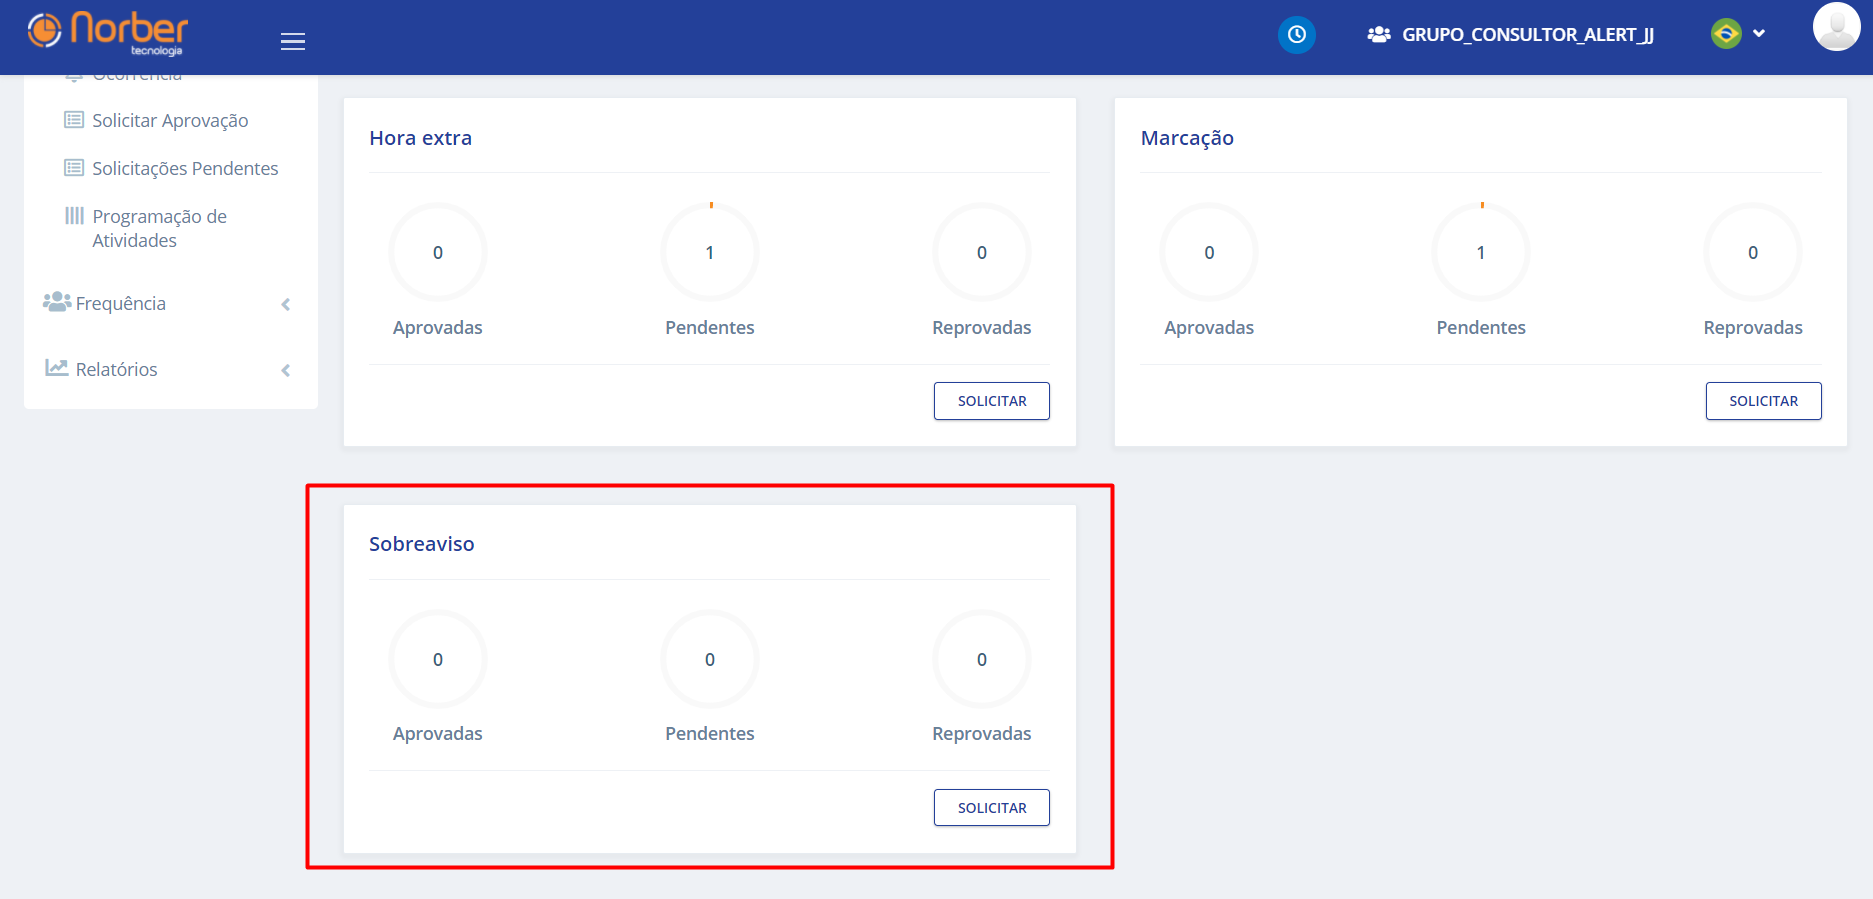Image resolution: width=1873 pixels, height=899 pixels.
Task: Open the user avatar profile picture
Action: click(1836, 27)
